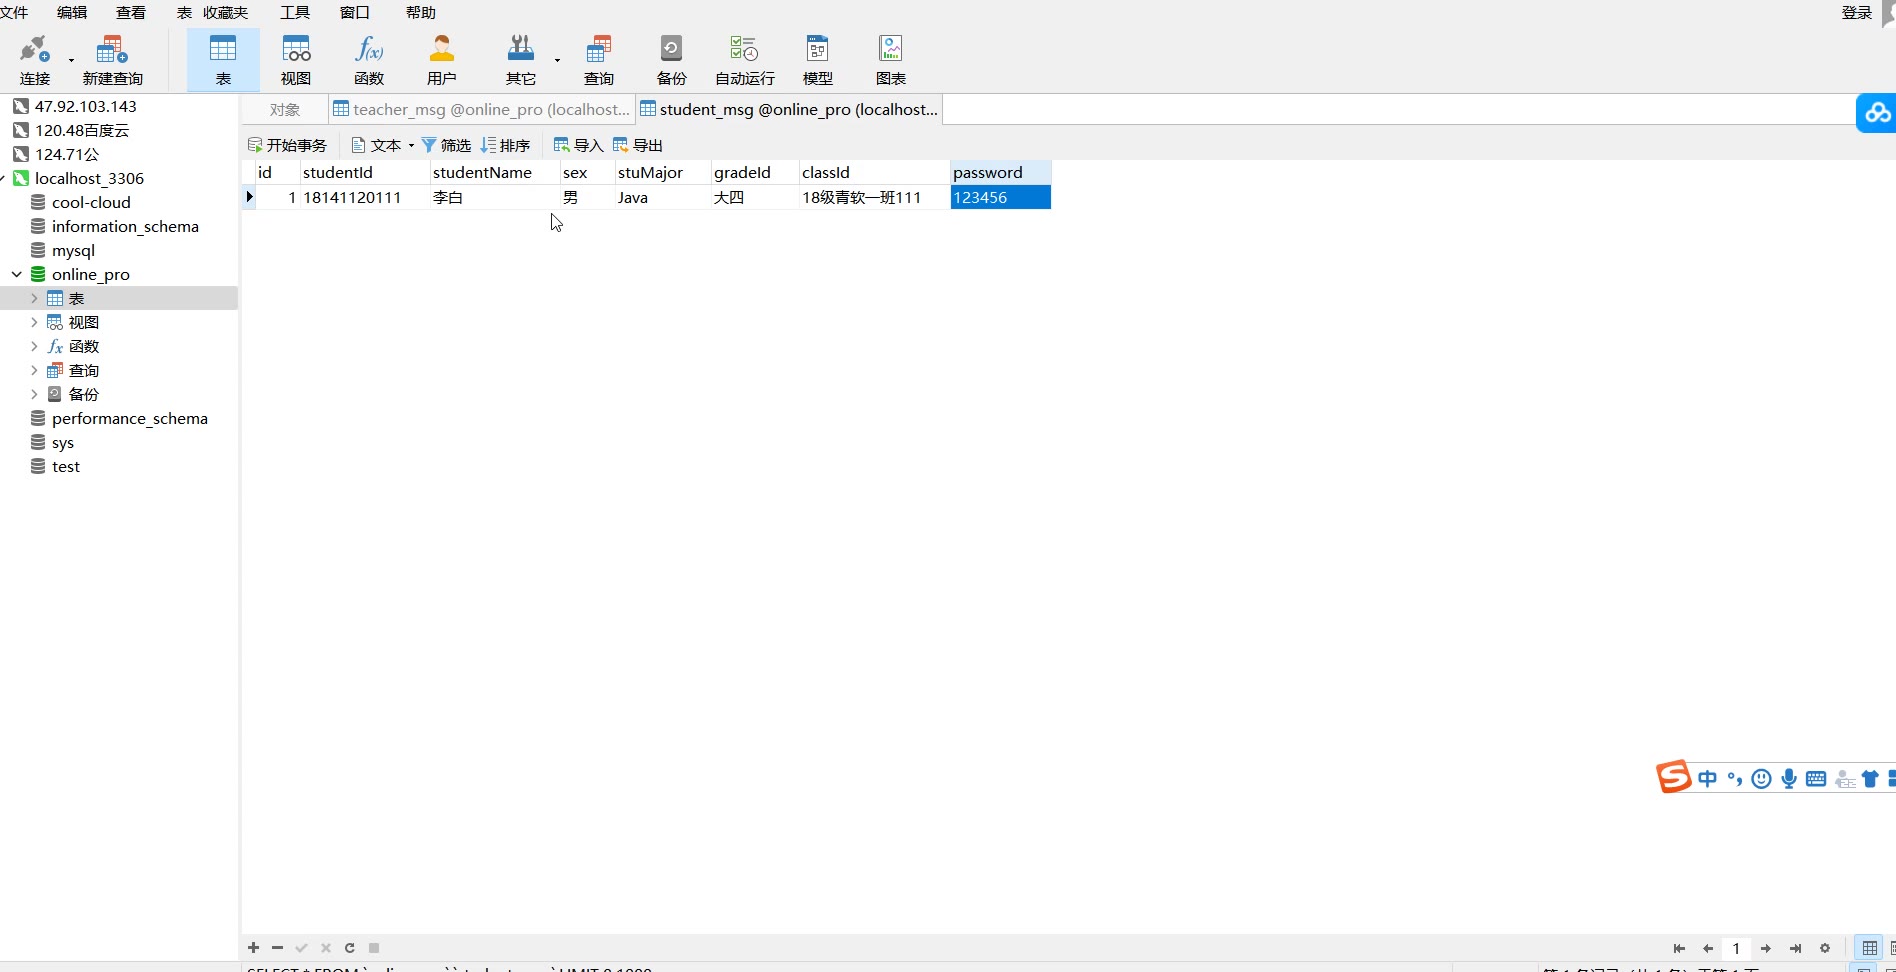Click the Function (函数) toolbar icon
1896x972 pixels.
tap(369, 60)
